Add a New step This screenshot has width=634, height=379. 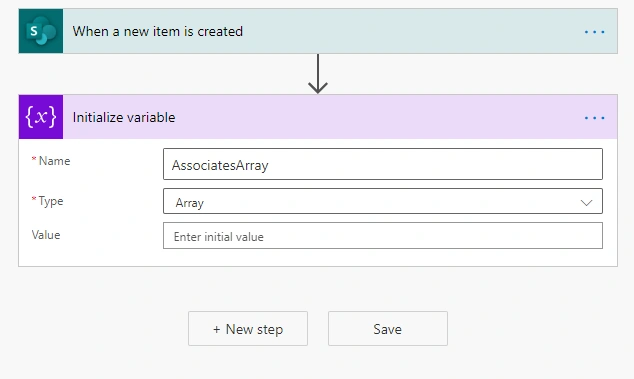[x=248, y=328]
